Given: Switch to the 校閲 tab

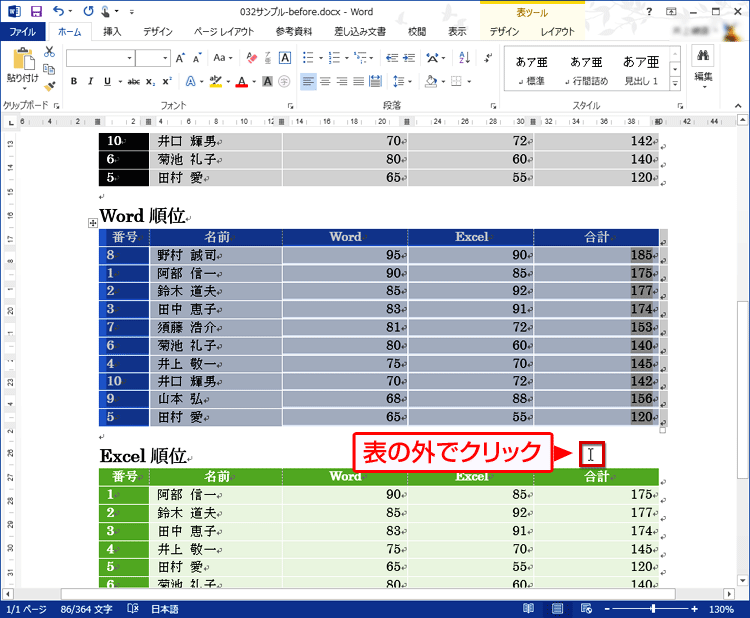Looking at the screenshot, I should pyautogui.click(x=417, y=32).
